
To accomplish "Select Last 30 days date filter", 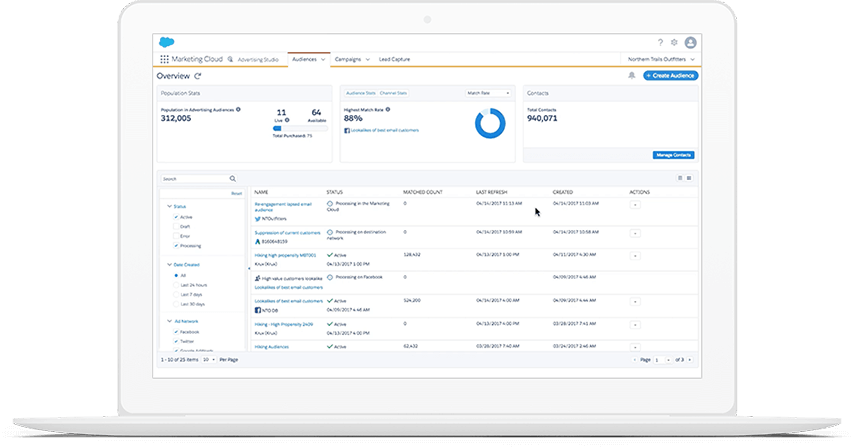I will (x=176, y=304).
